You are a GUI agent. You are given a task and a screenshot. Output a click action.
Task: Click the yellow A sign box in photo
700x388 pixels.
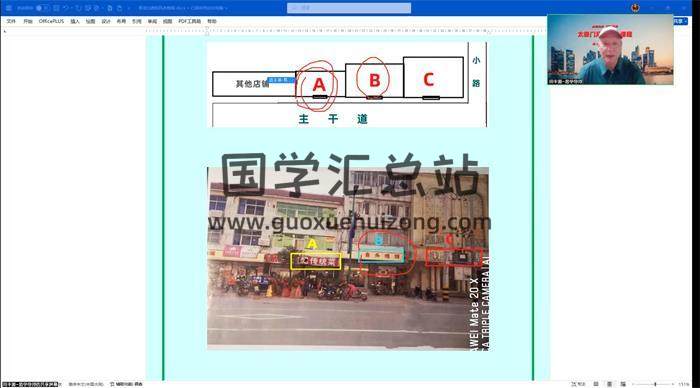(x=316, y=261)
